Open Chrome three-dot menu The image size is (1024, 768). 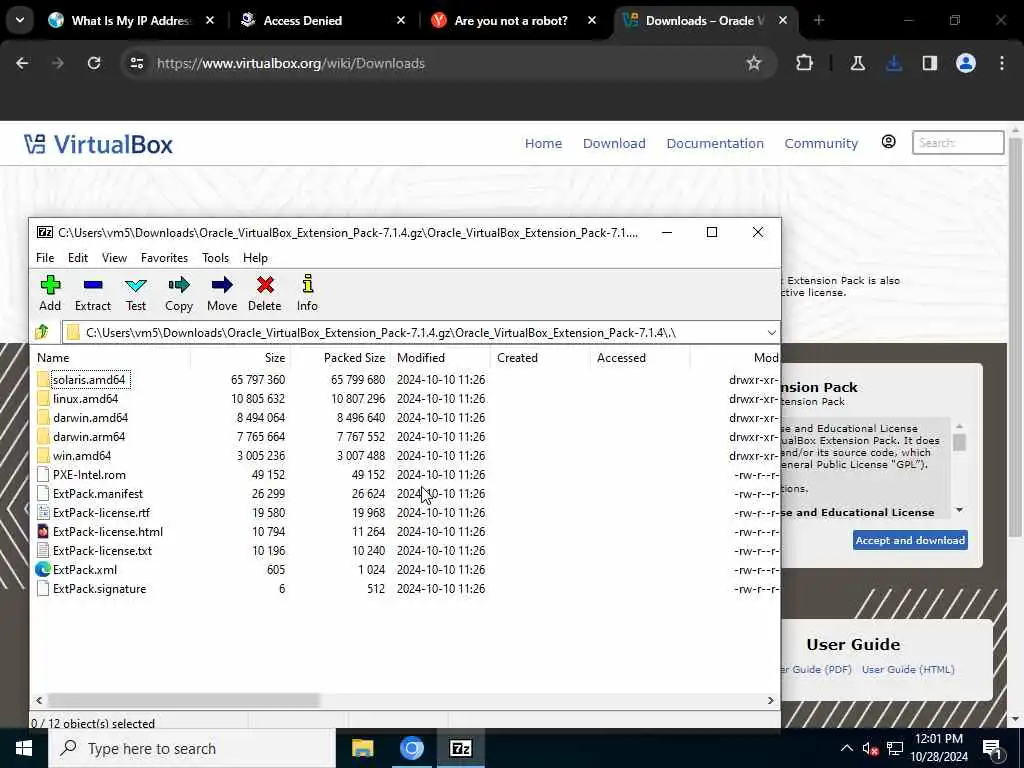click(1002, 63)
